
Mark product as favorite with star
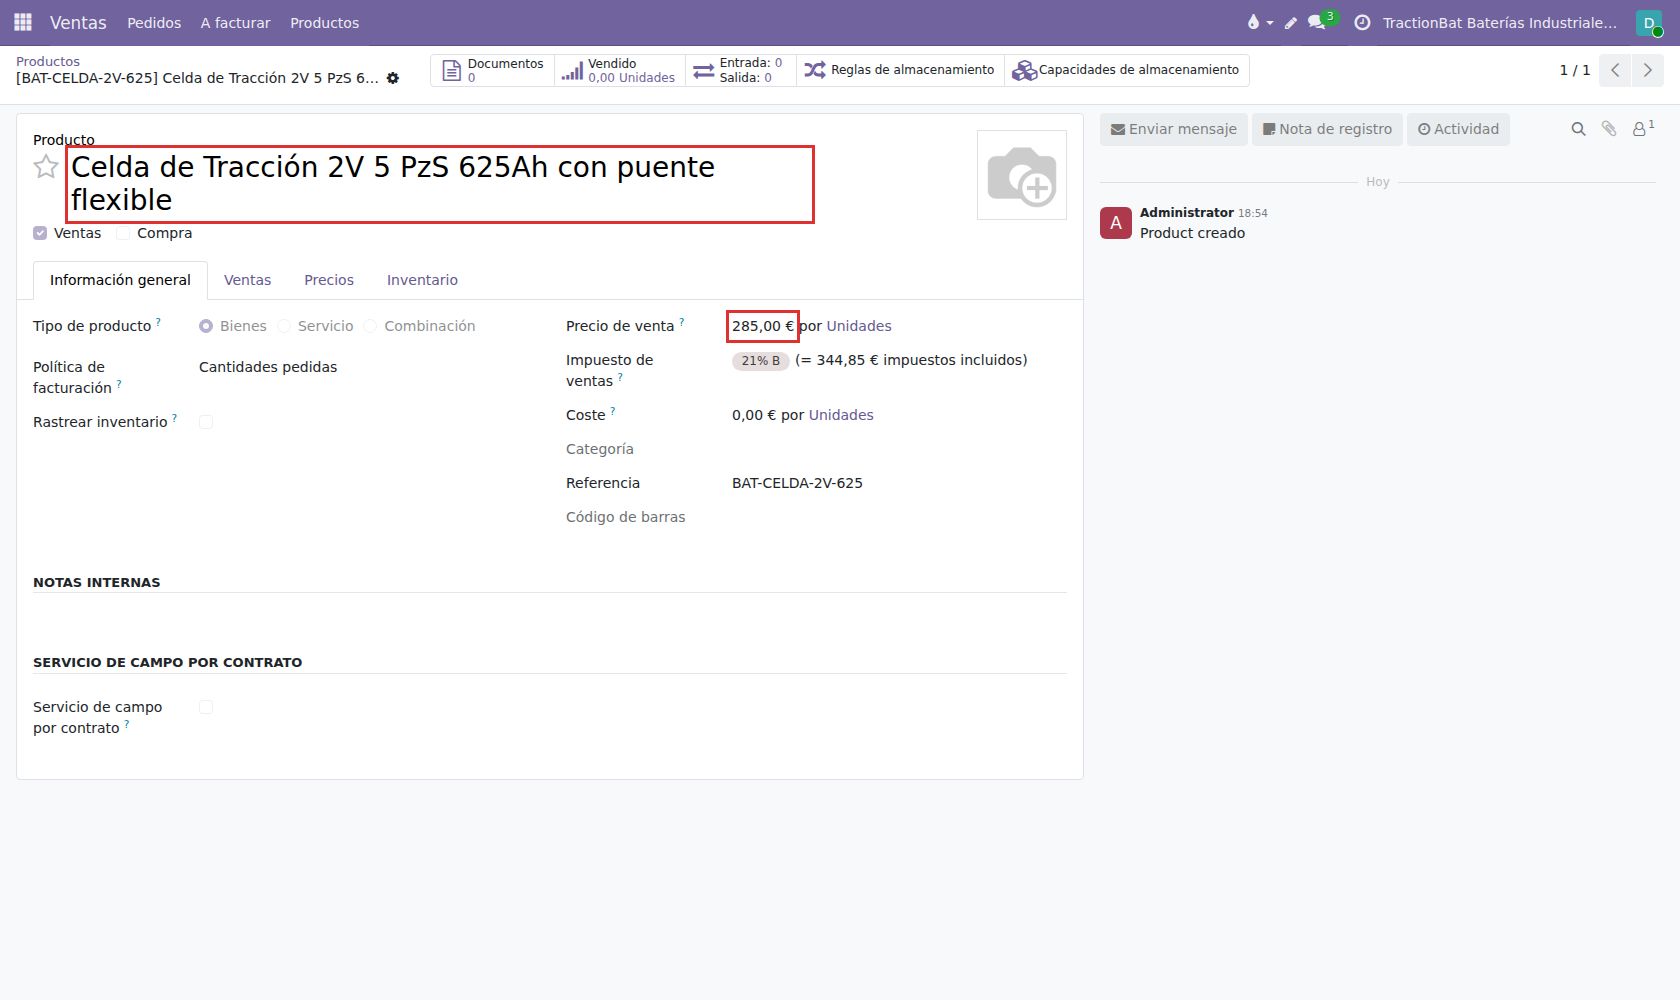(46, 167)
